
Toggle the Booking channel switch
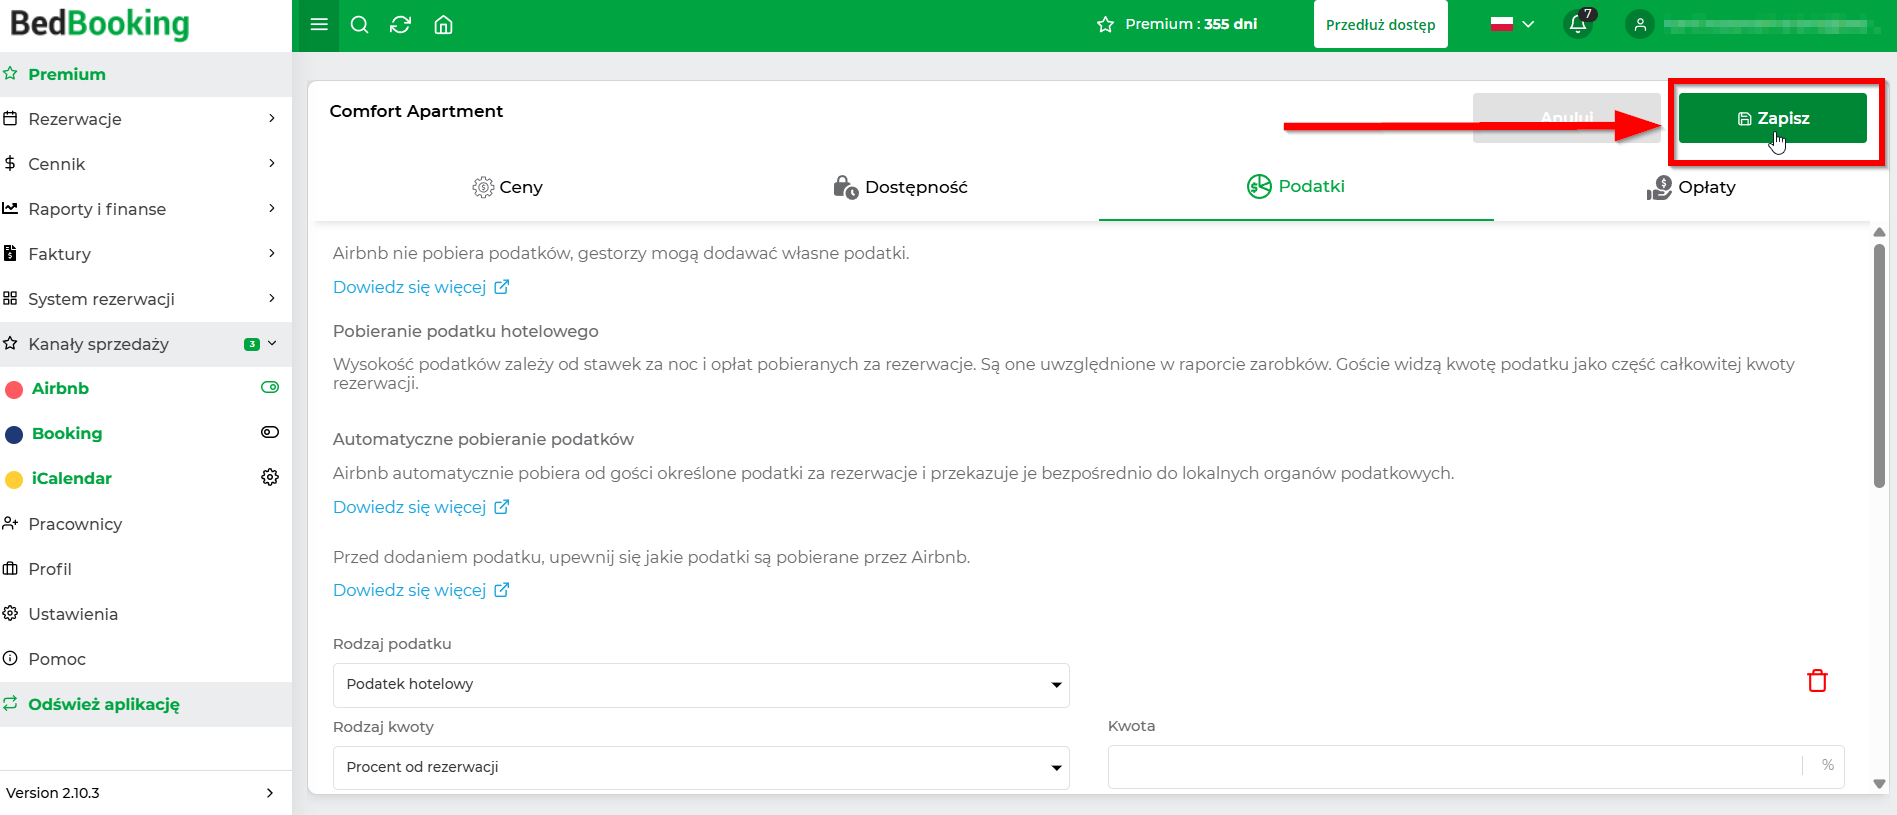coord(270,432)
